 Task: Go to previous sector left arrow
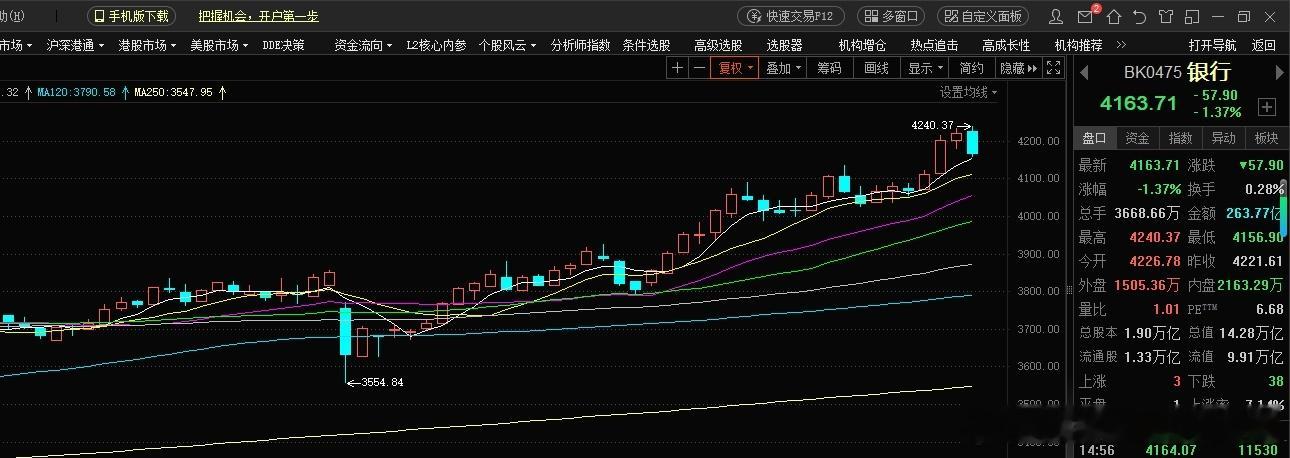pos(1083,73)
